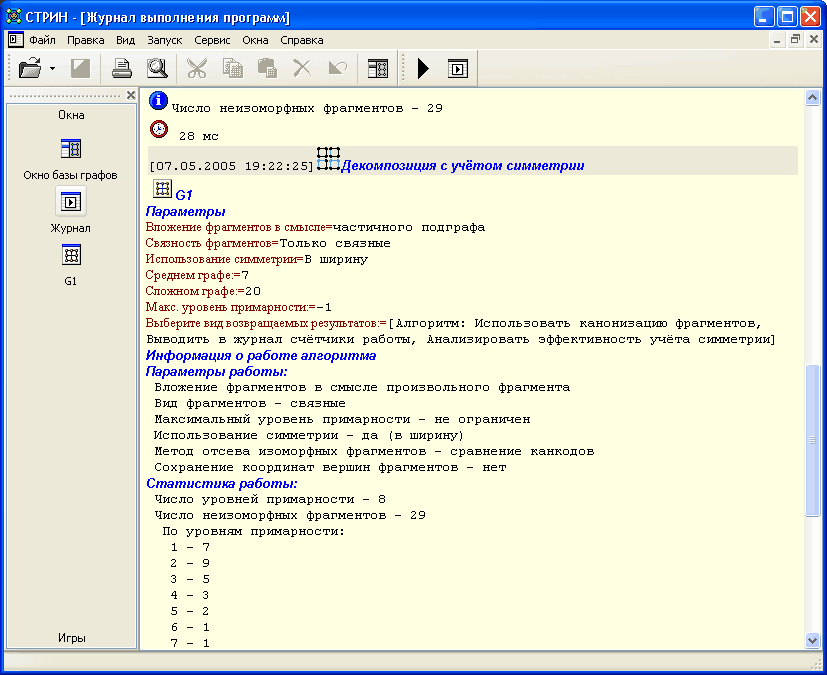Minimize the inner document window
This screenshot has width=827, height=675.
click(777, 40)
